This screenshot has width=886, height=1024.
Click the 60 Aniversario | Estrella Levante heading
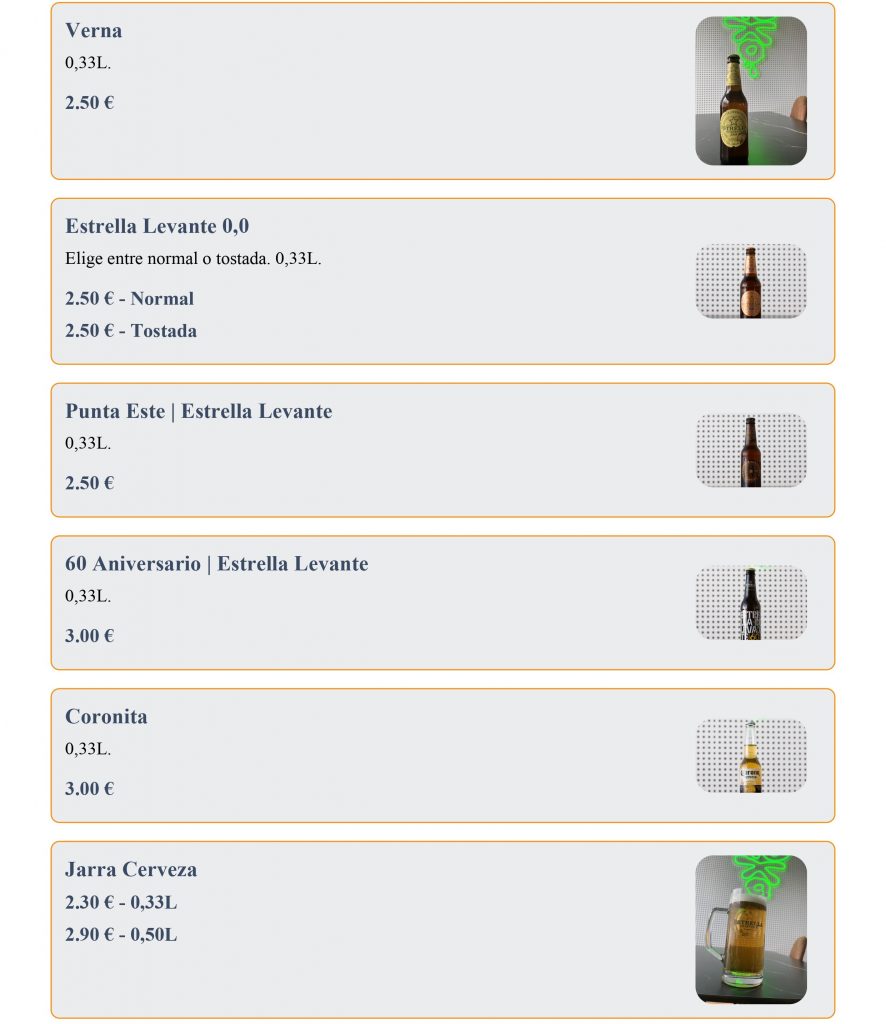tap(216, 564)
